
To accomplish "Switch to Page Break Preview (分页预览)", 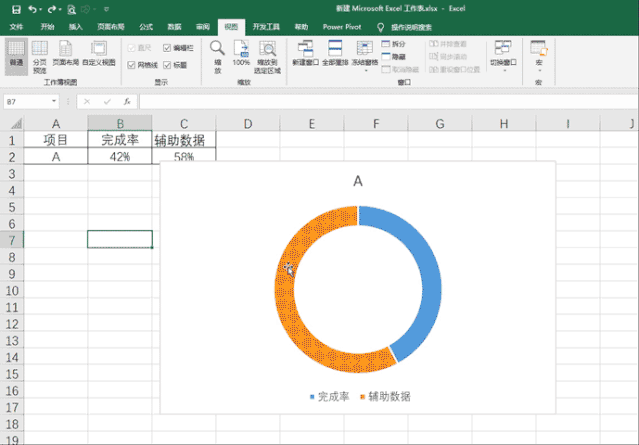I will click(x=40, y=57).
